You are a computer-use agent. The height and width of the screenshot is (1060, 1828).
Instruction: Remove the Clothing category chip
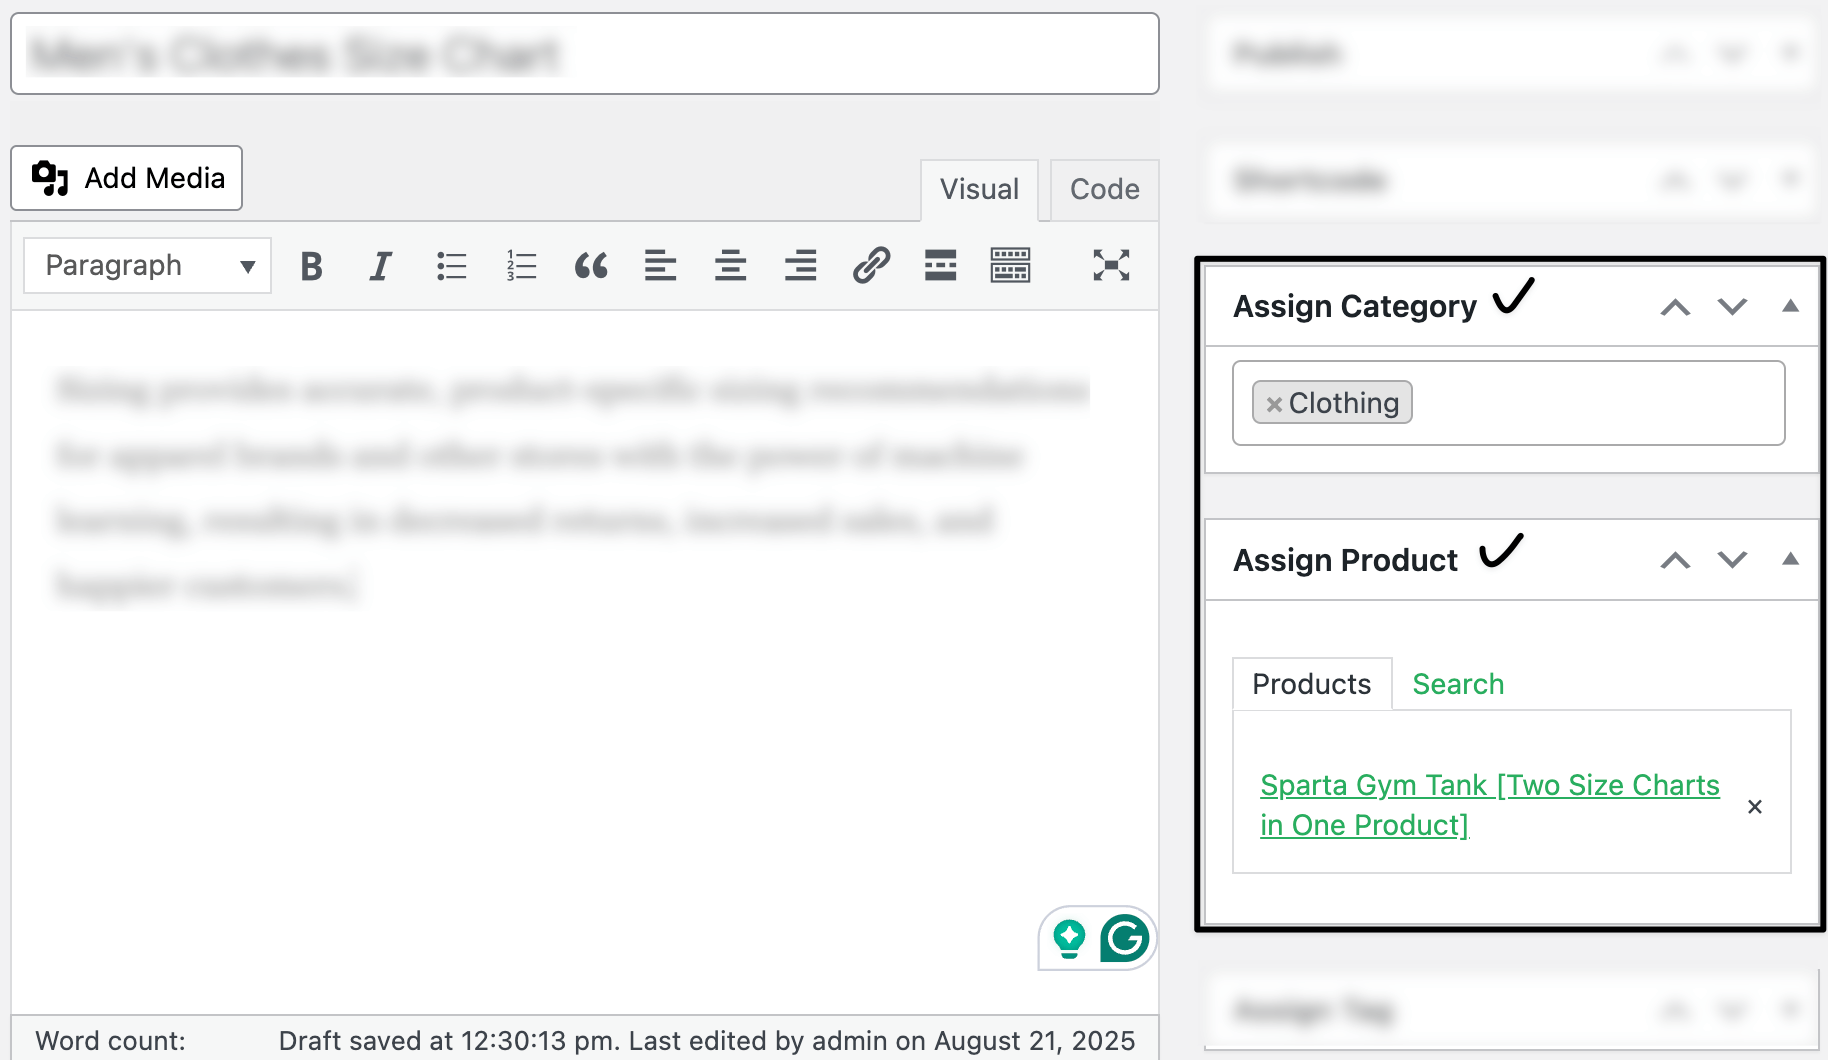pos(1274,403)
